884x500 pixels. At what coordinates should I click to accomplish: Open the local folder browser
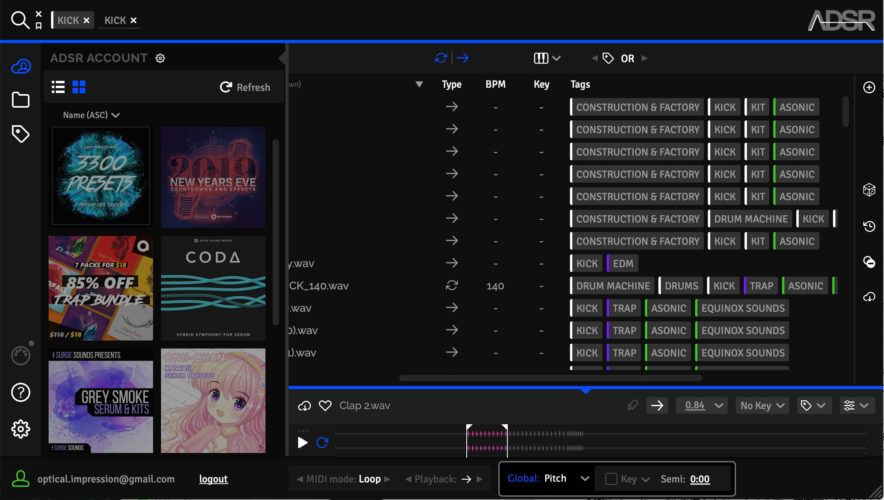click(x=20, y=100)
